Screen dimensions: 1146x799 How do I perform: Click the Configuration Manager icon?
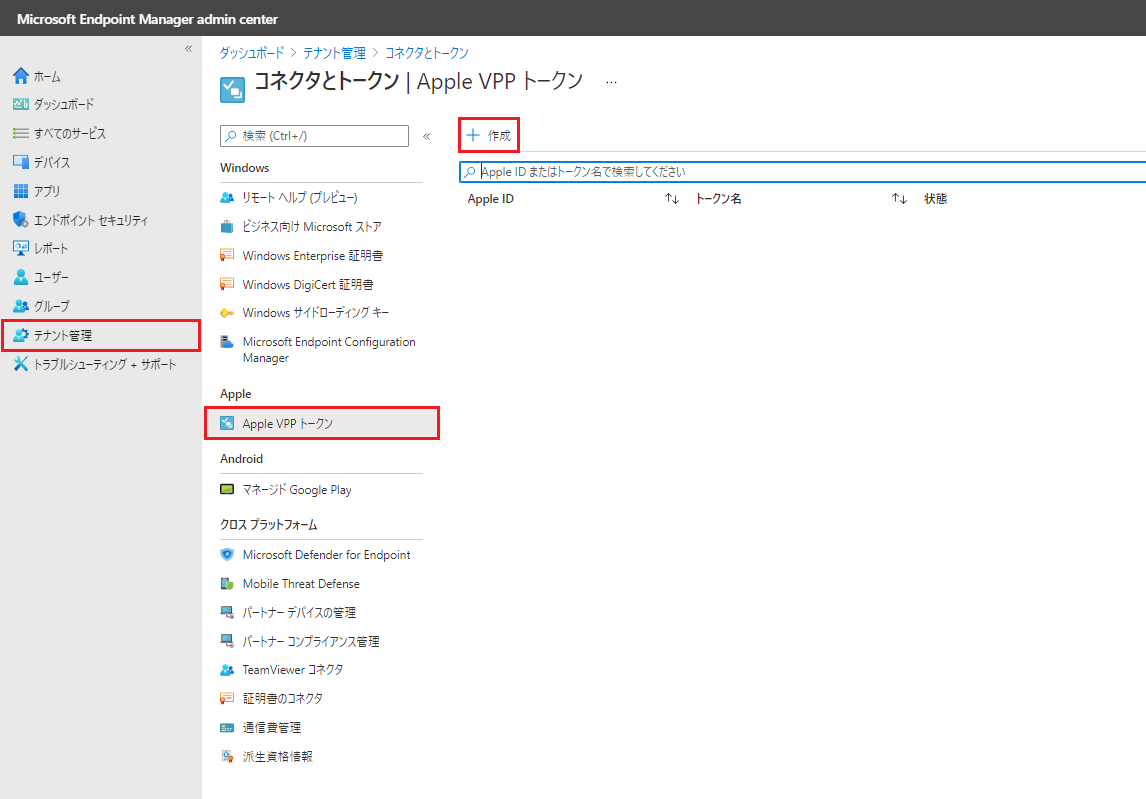pyautogui.click(x=227, y=341)
